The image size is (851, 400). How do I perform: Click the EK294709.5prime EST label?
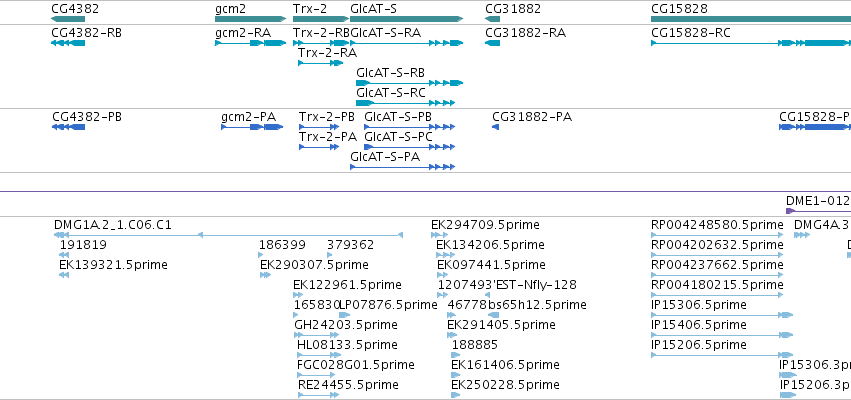485,225
